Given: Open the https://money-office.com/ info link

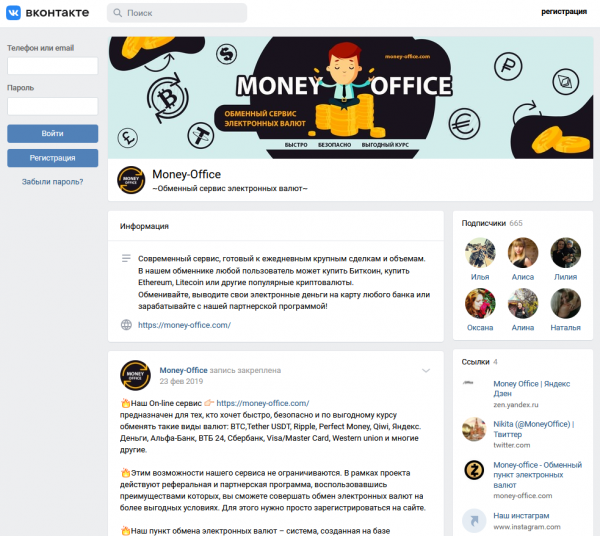Looking at the screenshot, I should click(184, 325).
